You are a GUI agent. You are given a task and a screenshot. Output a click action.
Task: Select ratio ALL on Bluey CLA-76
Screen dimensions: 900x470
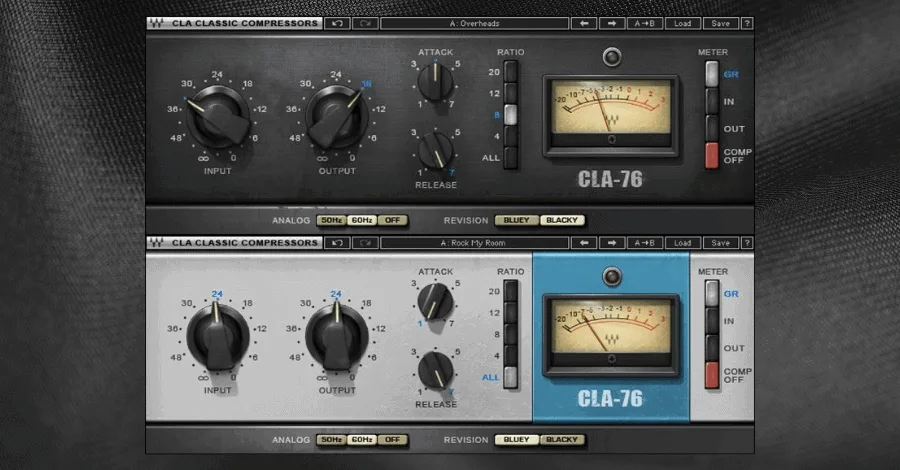click(510, 377)
